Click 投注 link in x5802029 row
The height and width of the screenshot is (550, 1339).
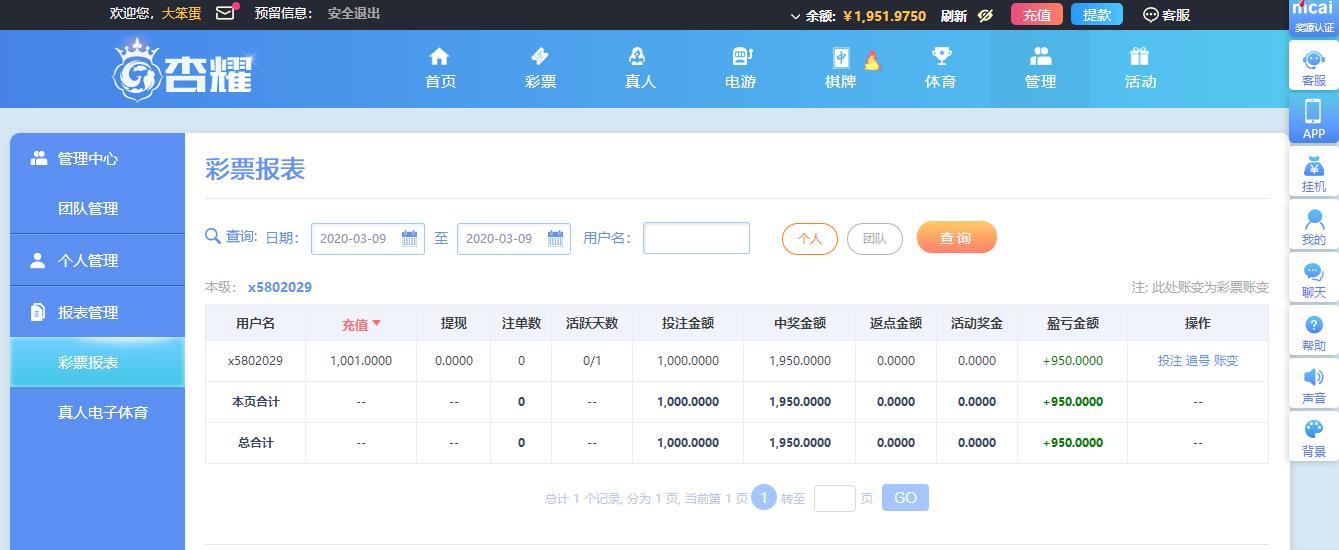[1170, 361]
